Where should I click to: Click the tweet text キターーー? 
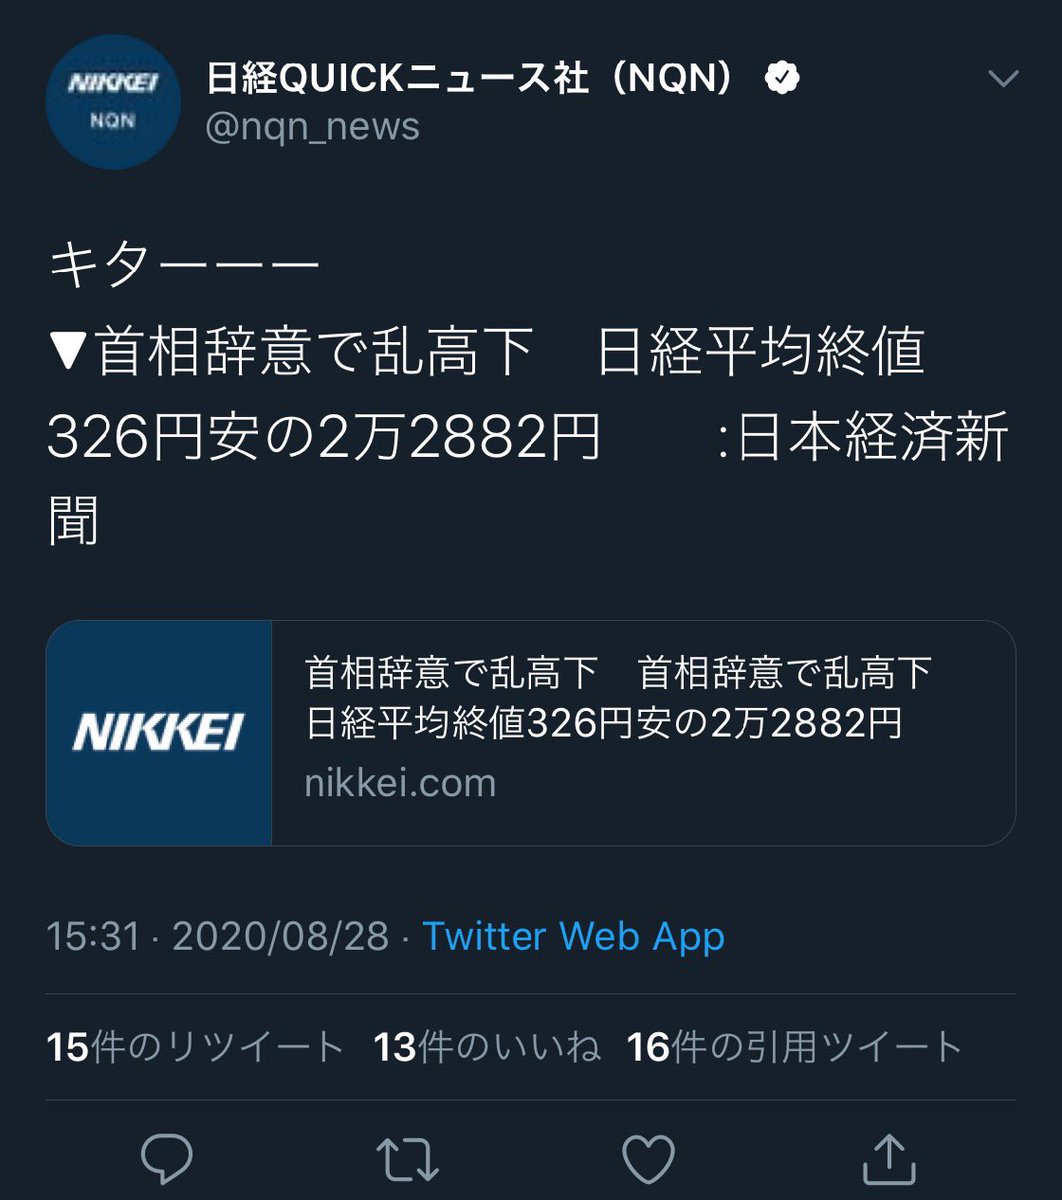point(183,267)
